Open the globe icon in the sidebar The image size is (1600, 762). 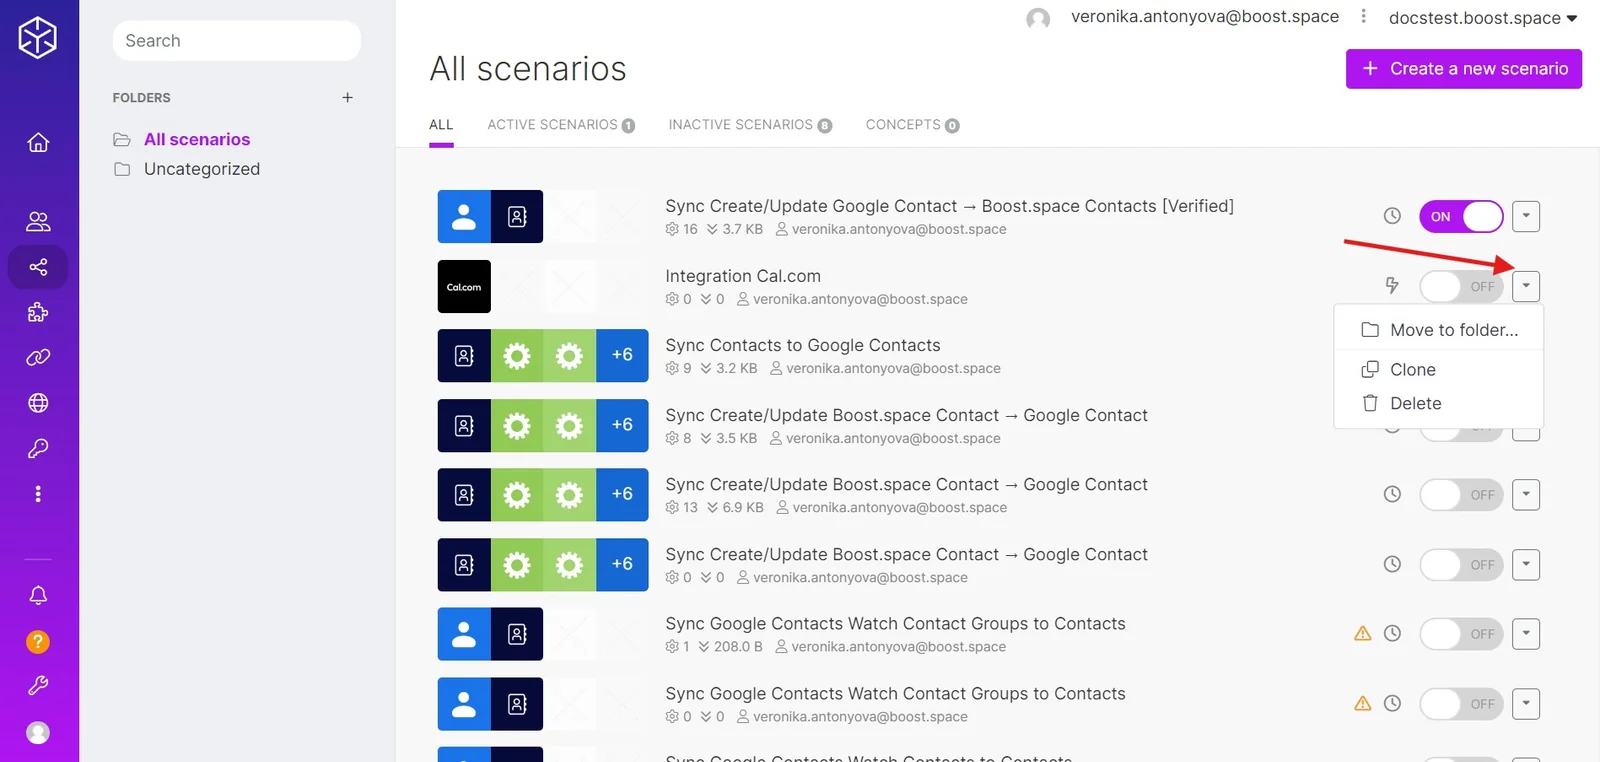38,403
